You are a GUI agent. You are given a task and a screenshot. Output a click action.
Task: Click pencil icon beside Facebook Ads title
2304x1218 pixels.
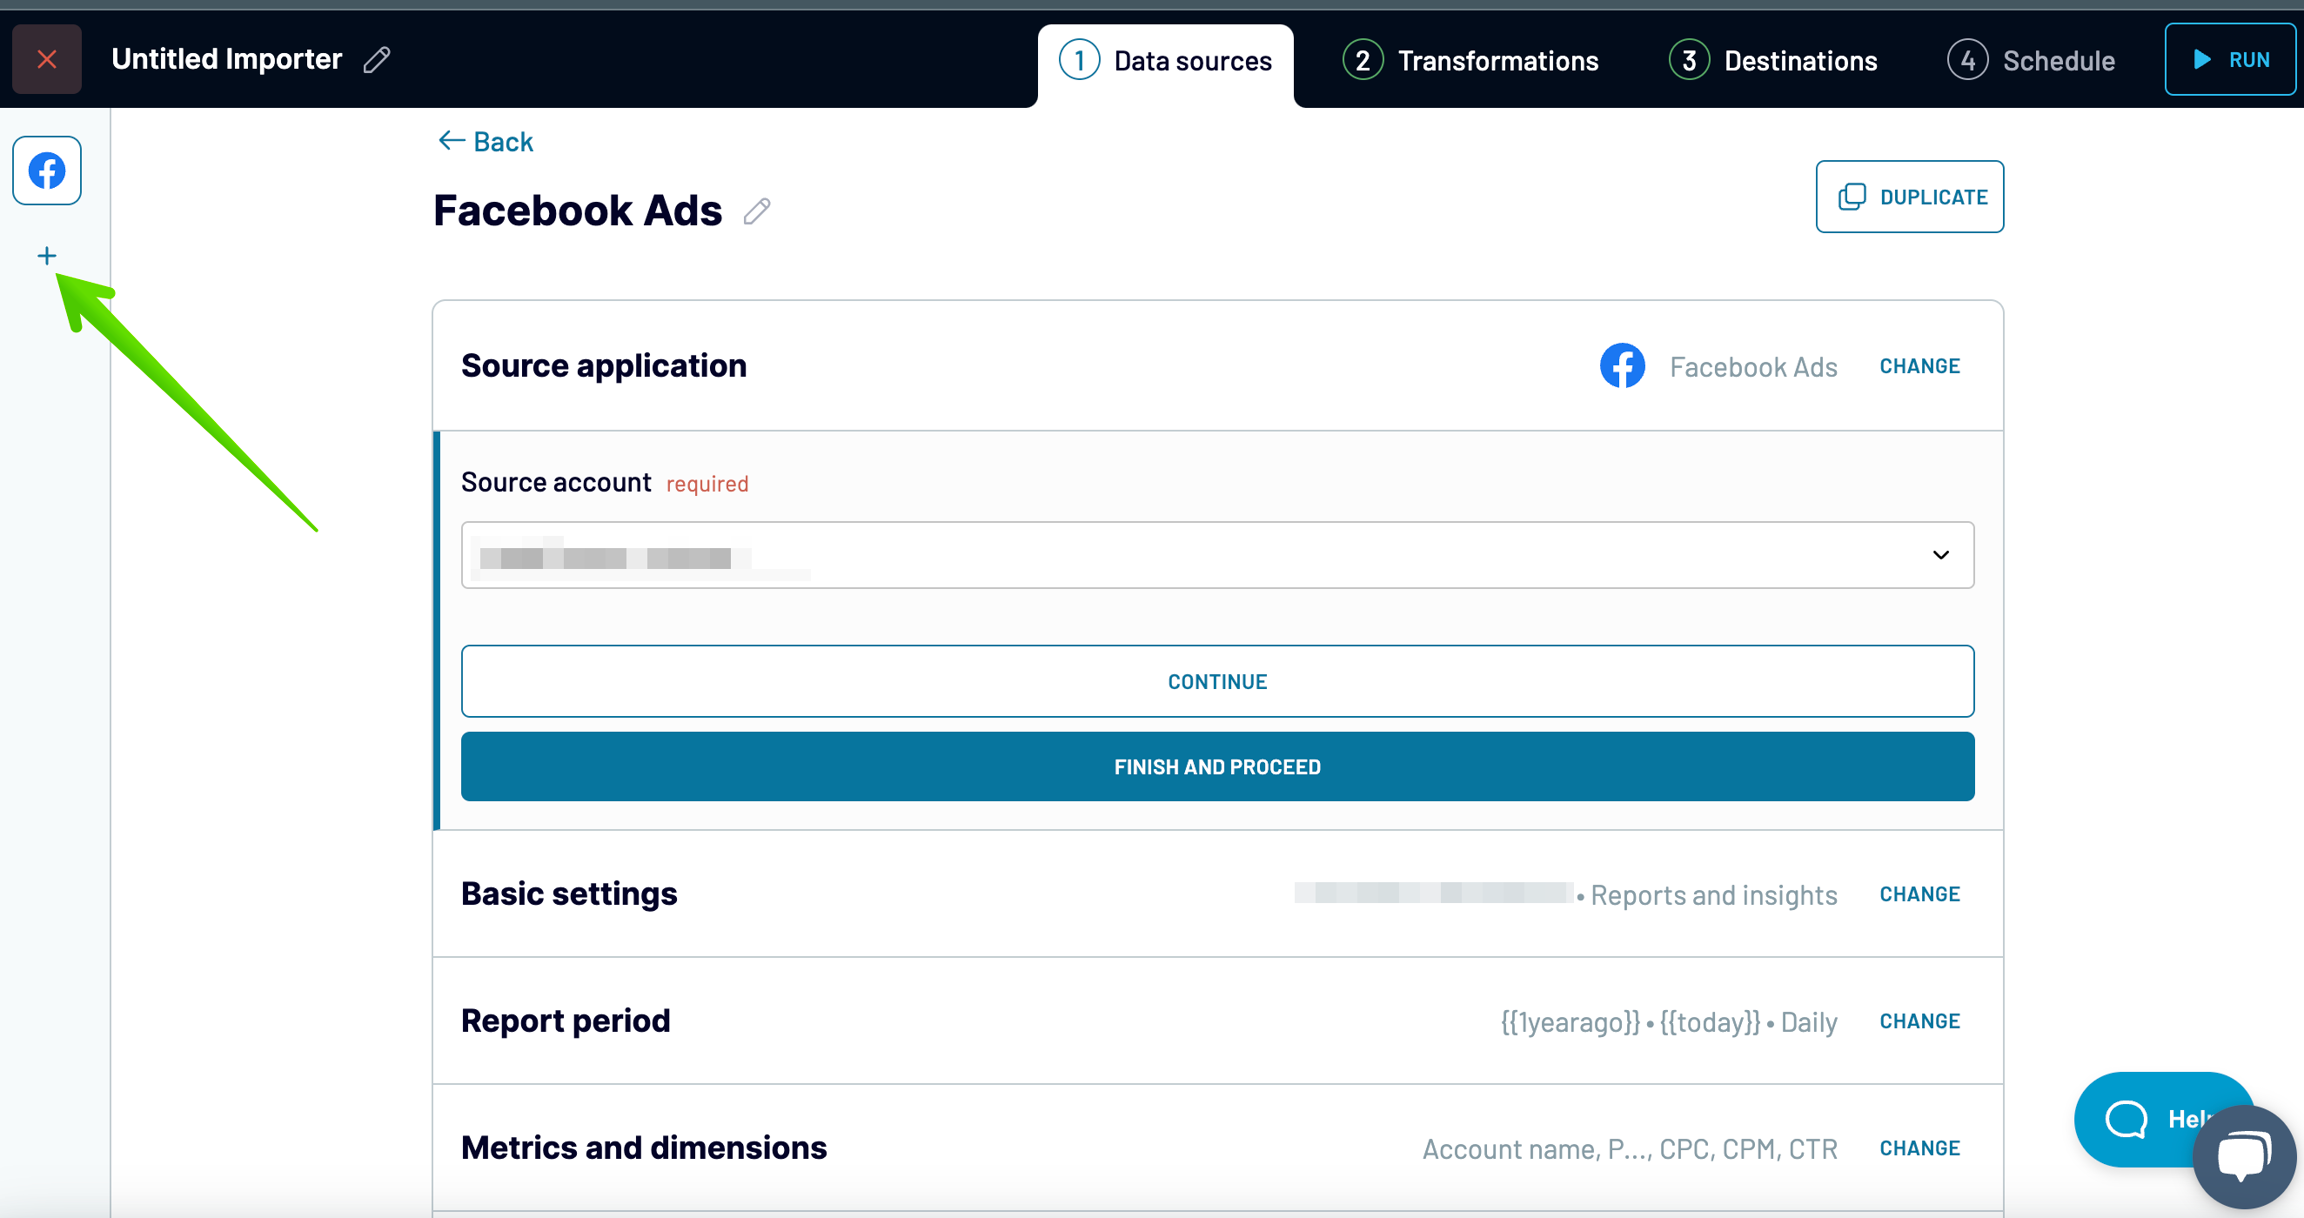[757, 211]
